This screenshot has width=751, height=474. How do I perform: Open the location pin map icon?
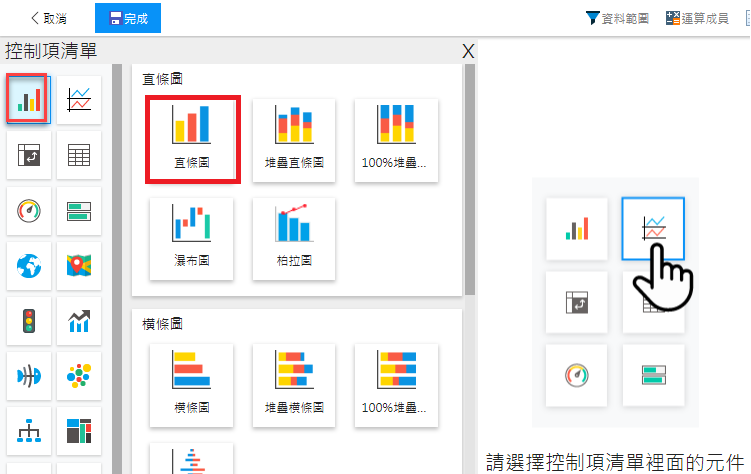[79, 265]
